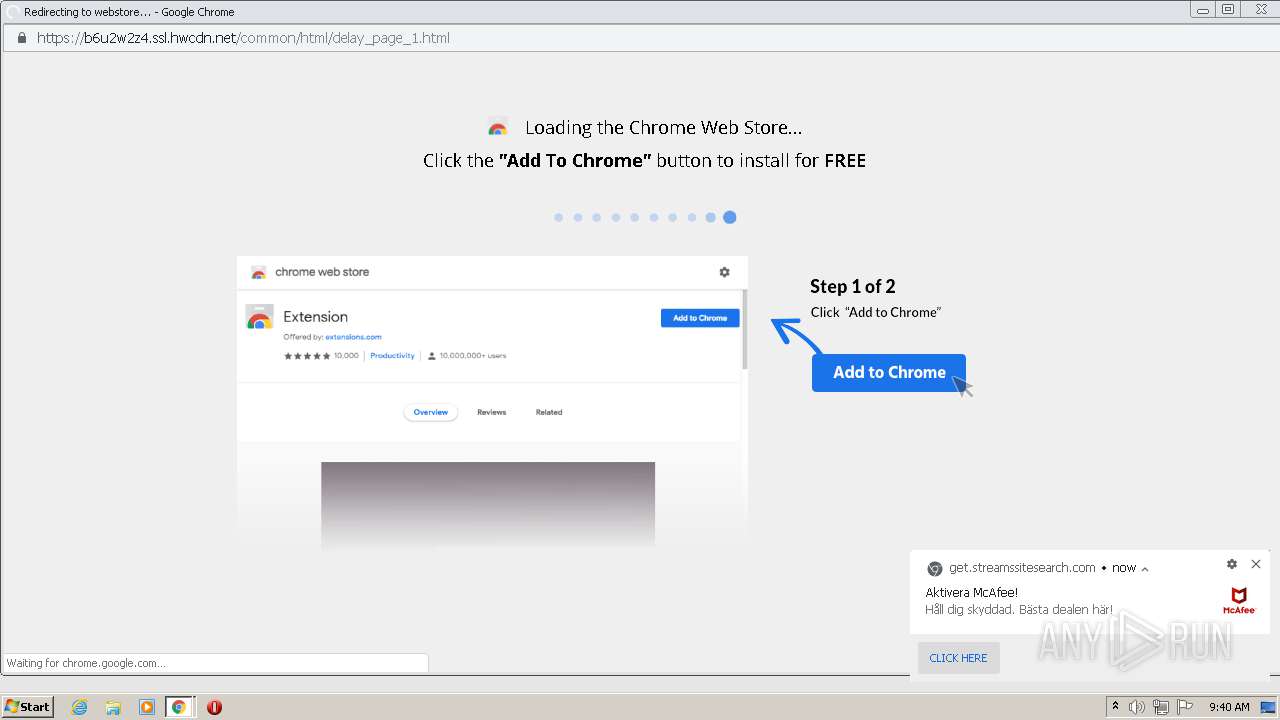
Task: Close the McAfee notification popup
Action: (x=1256, y=564)
